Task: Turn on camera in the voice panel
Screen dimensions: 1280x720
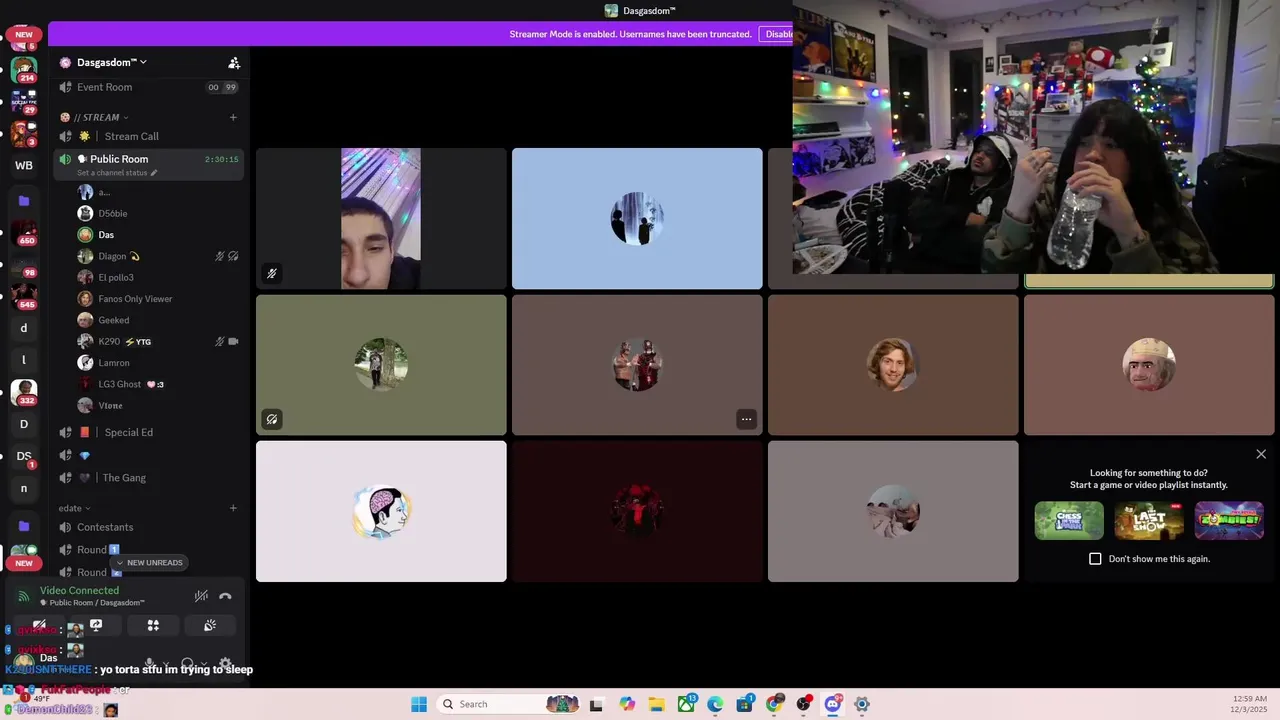Action: click(40, 625)
